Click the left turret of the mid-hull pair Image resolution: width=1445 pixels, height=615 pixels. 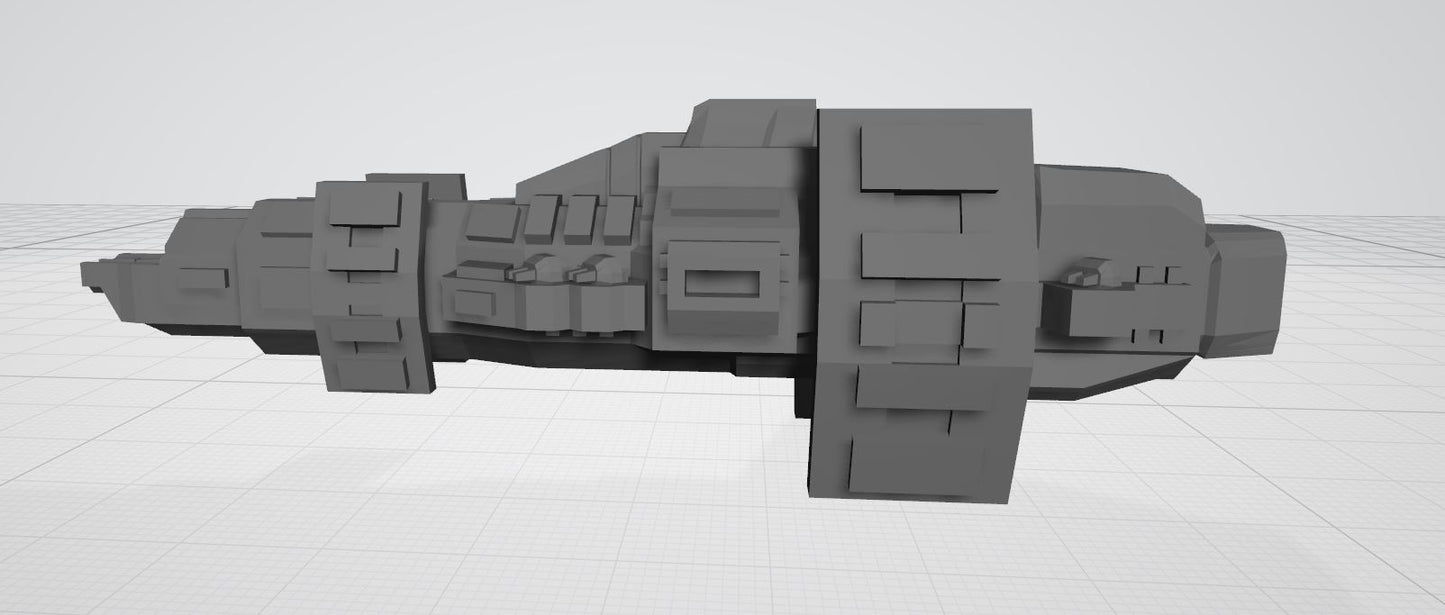pos(532,267)
